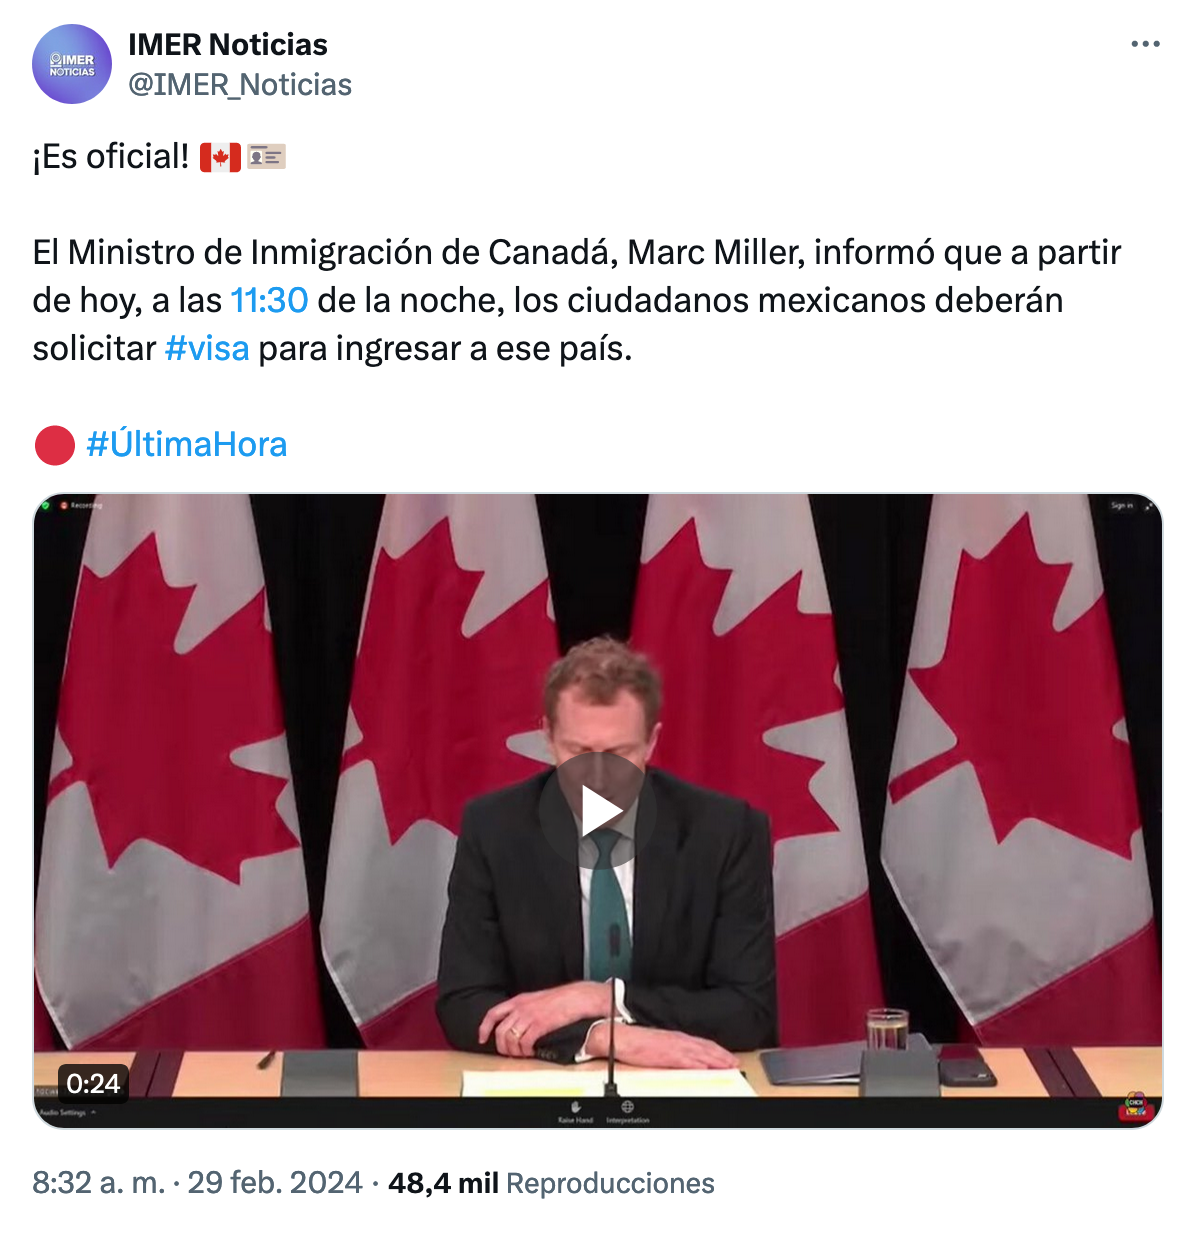Click the video duration badge 0:24

pos(93,1083)
